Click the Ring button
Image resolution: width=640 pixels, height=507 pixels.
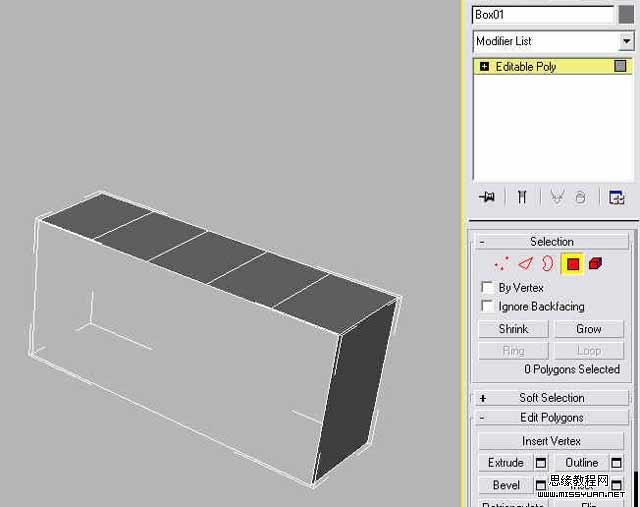pos(513,351)
